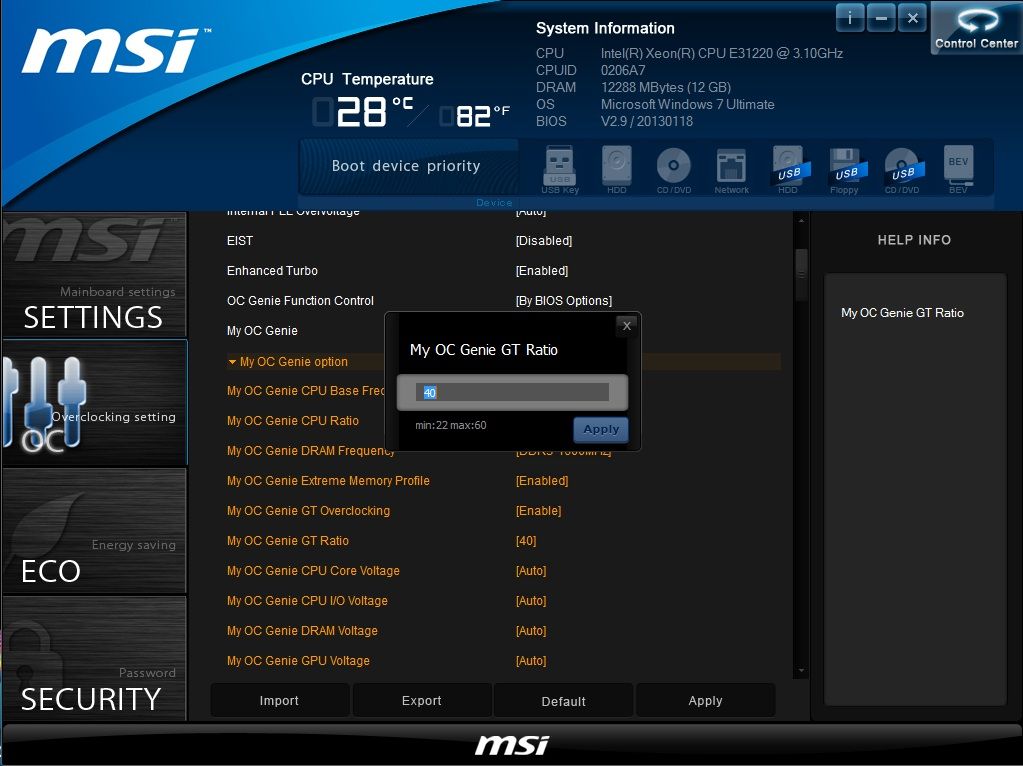The image size is (1023, 766).
Task: Select My OC Genie DRAM Voltage label
Action: pyautogui.click(x=302, y=631)
